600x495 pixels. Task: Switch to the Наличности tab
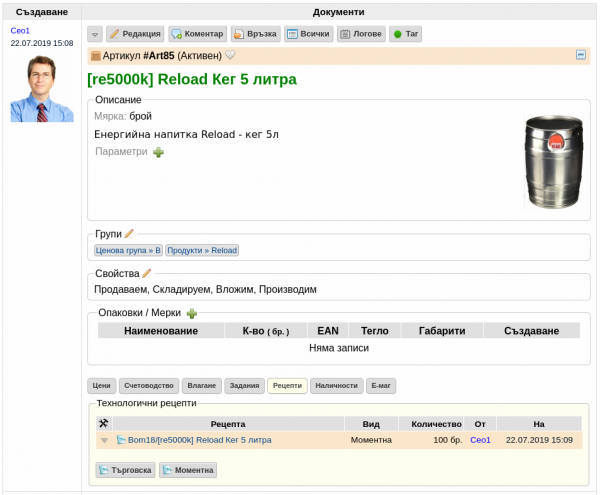(336, 386)
